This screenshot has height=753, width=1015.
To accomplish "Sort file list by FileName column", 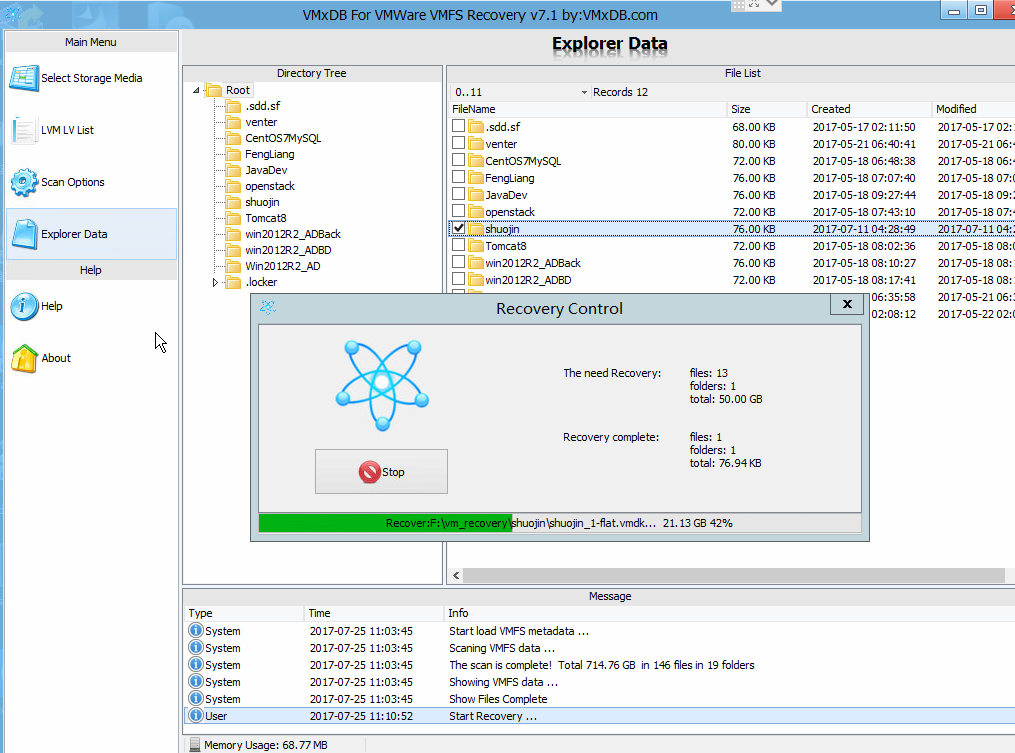I will point(587,109).
